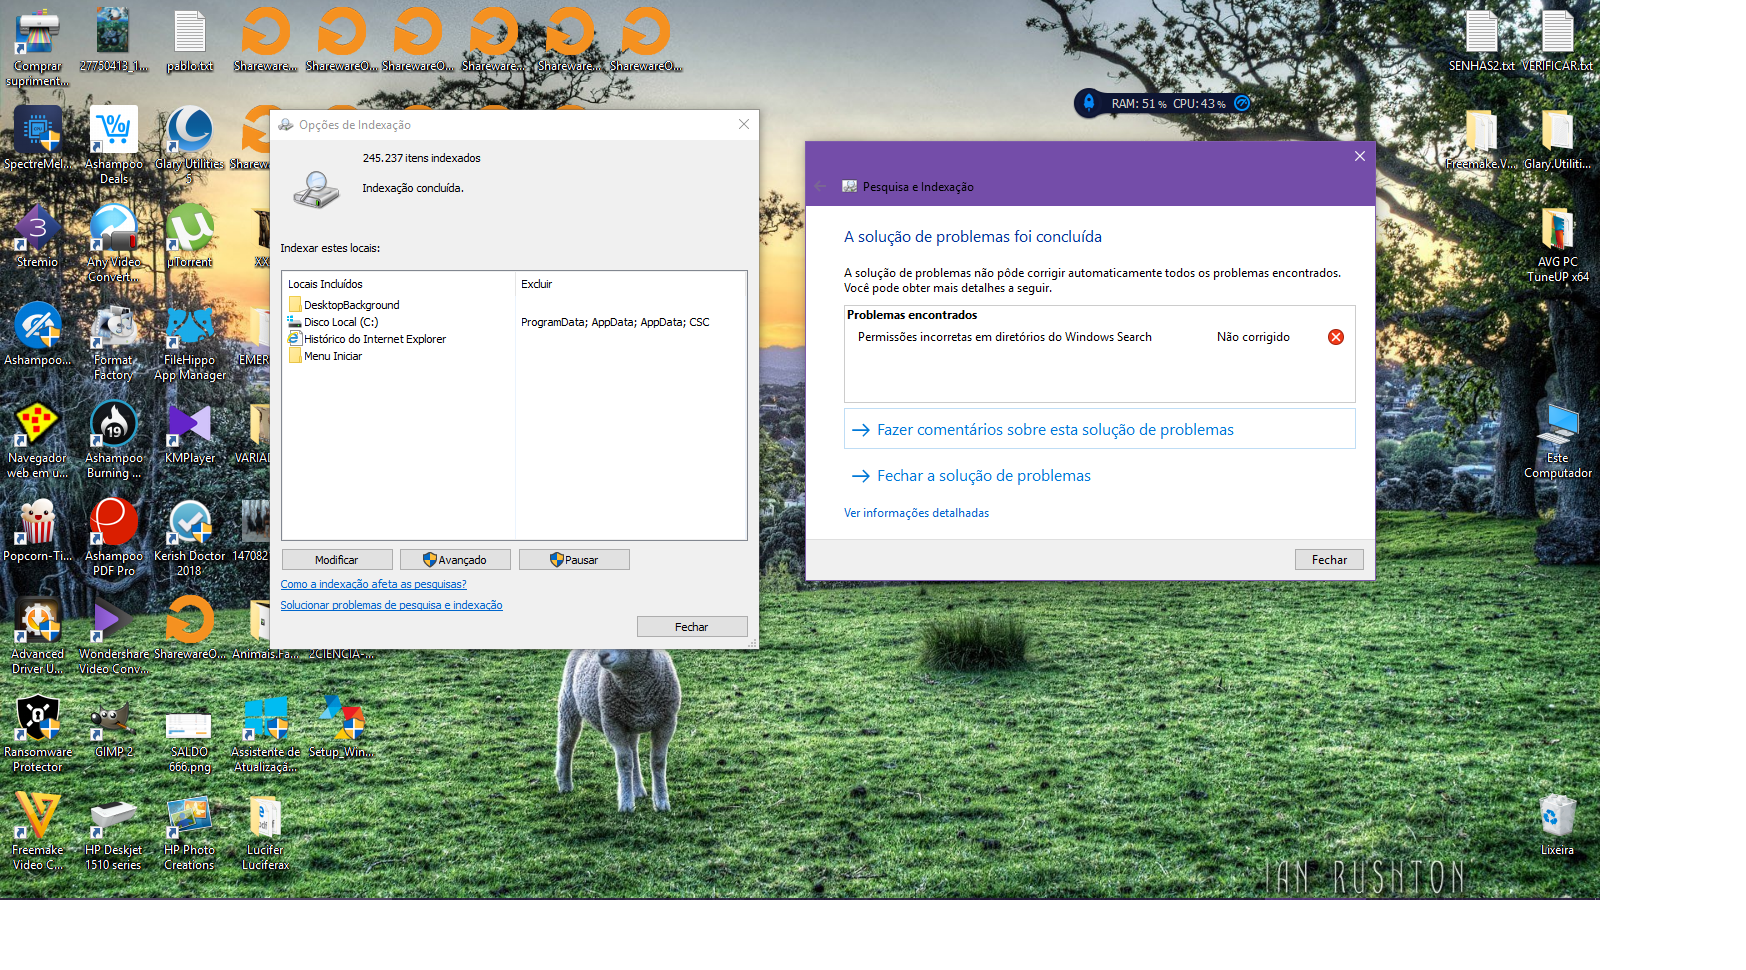
Task: Close the Pesquisa e Indexação troubleshooter window
Action: pos(1360,156)
